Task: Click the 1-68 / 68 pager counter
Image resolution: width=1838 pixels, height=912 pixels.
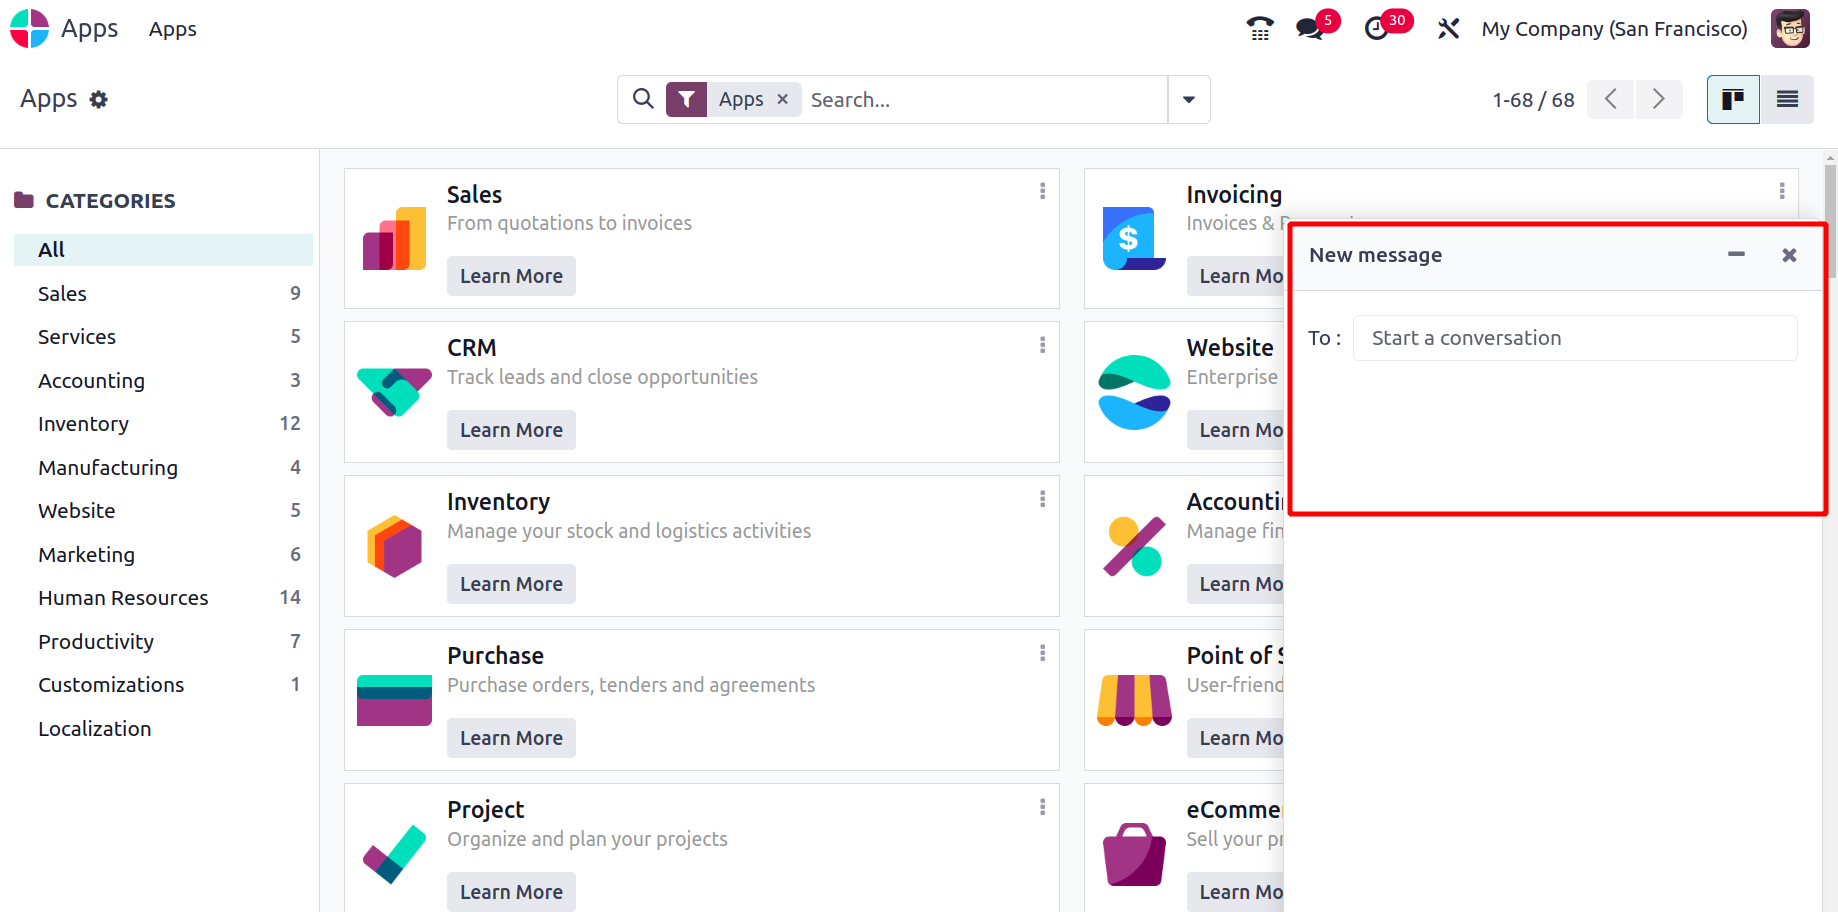Action: point(1533,99)
